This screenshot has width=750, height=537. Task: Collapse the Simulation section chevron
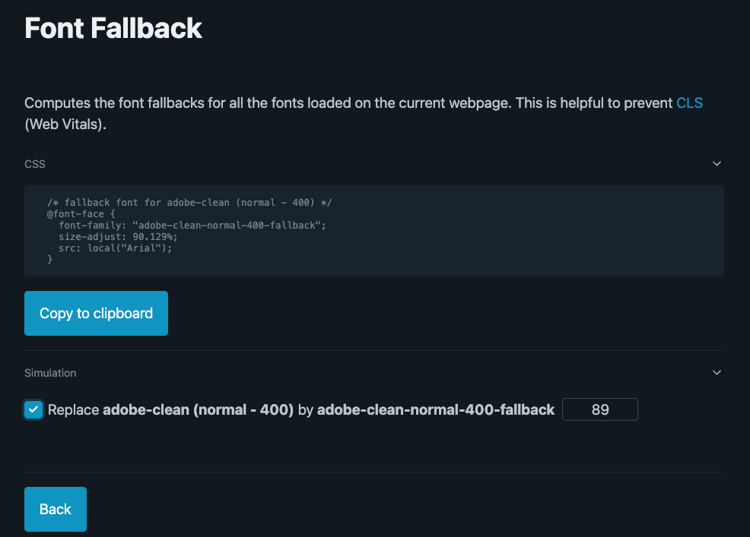[716, 373]
